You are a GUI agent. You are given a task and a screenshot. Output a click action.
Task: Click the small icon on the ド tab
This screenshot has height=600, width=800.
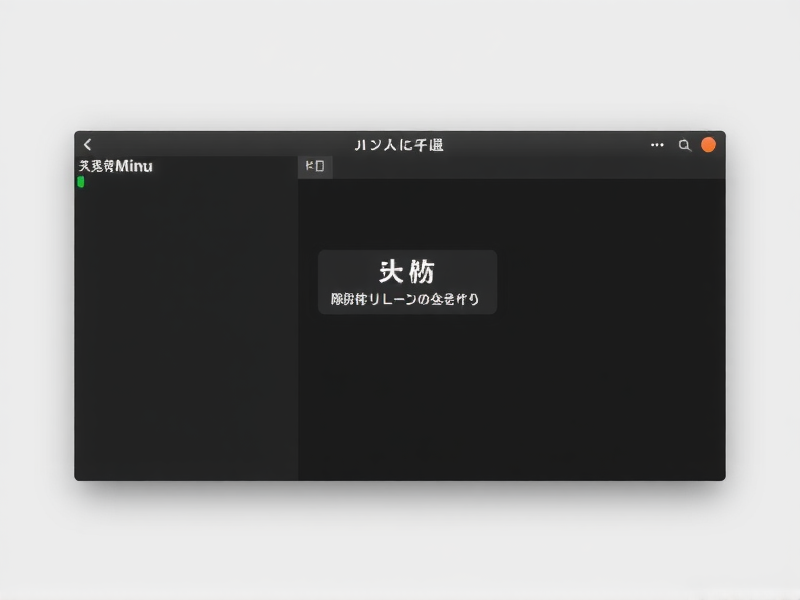click(322, 166)
